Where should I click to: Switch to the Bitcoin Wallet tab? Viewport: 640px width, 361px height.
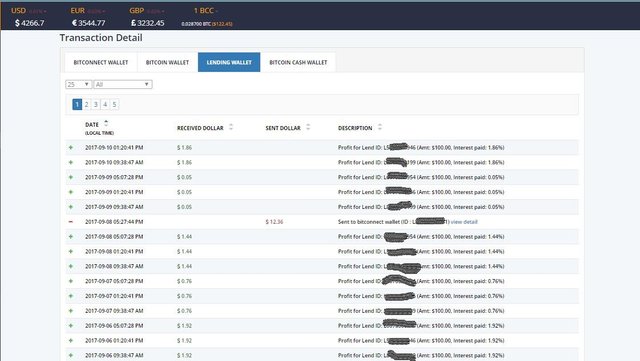(x=167, y=62)
